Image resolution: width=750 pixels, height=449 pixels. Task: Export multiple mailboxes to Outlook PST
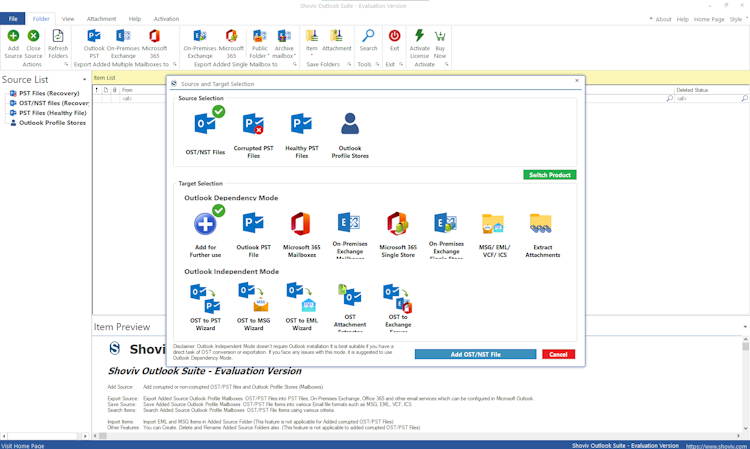coord(94,44)
